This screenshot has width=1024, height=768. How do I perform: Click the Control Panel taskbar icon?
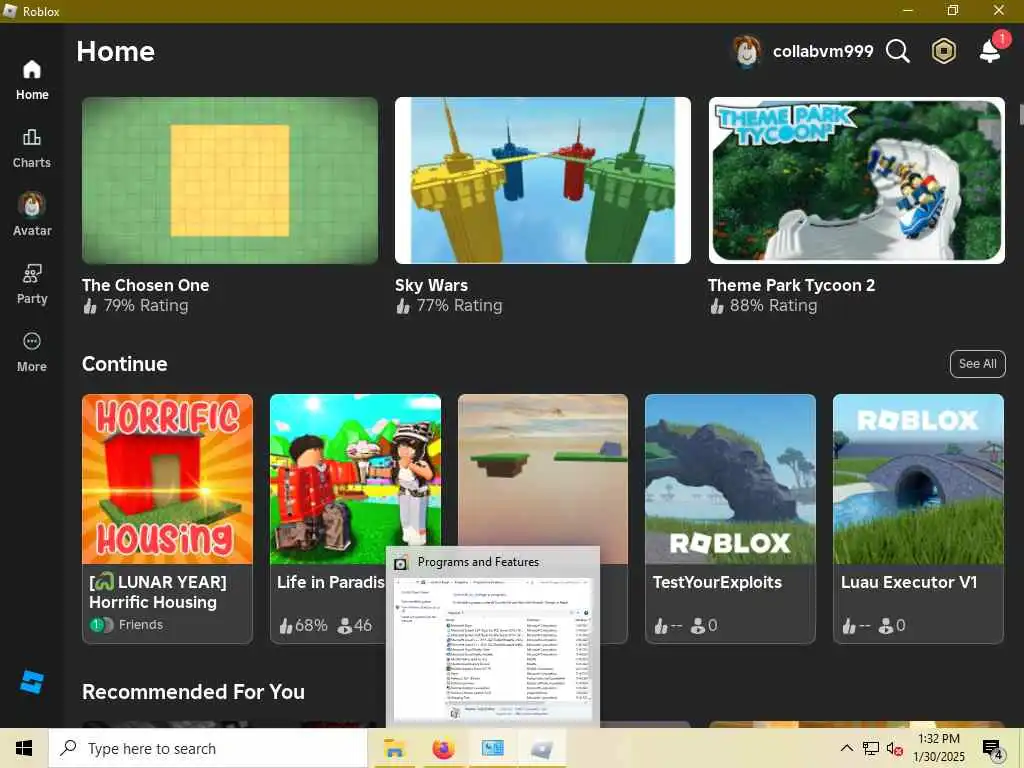tap(492, 748)
